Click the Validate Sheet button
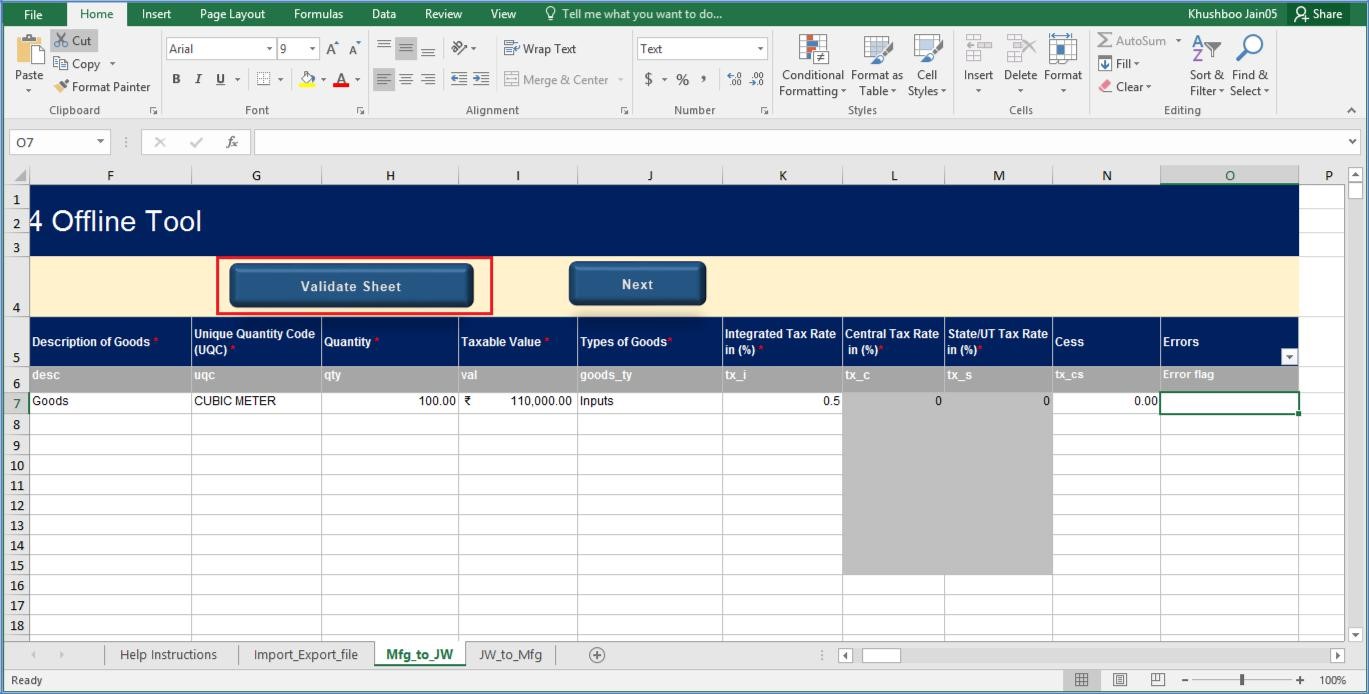1369x694 pixels. [351, 285]
